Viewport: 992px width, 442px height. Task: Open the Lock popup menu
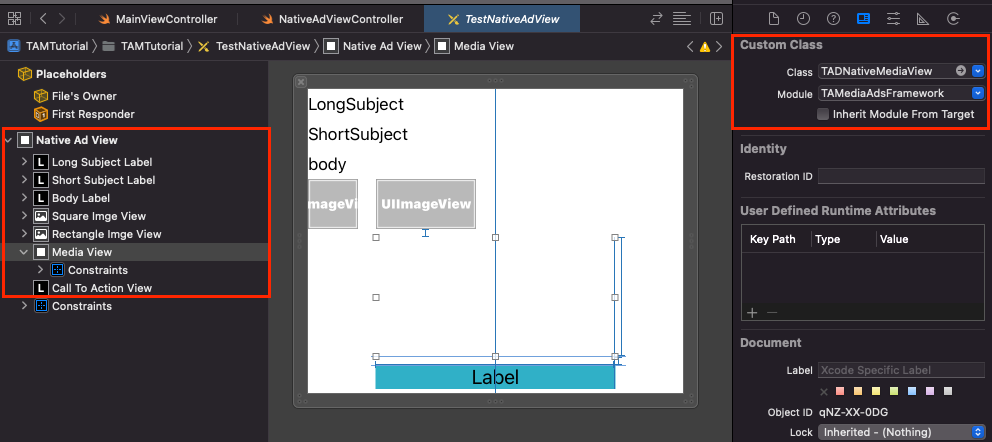[901, 433]
